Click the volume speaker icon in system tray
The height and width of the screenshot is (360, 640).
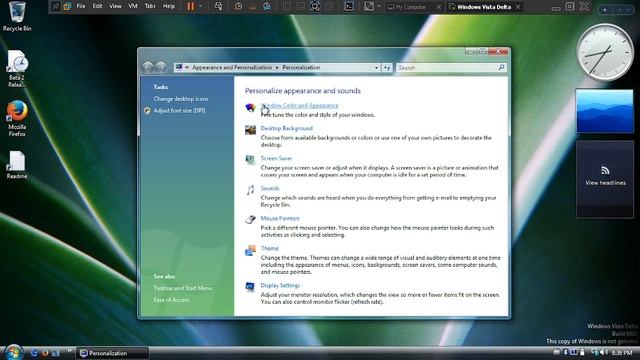point(603,352)
